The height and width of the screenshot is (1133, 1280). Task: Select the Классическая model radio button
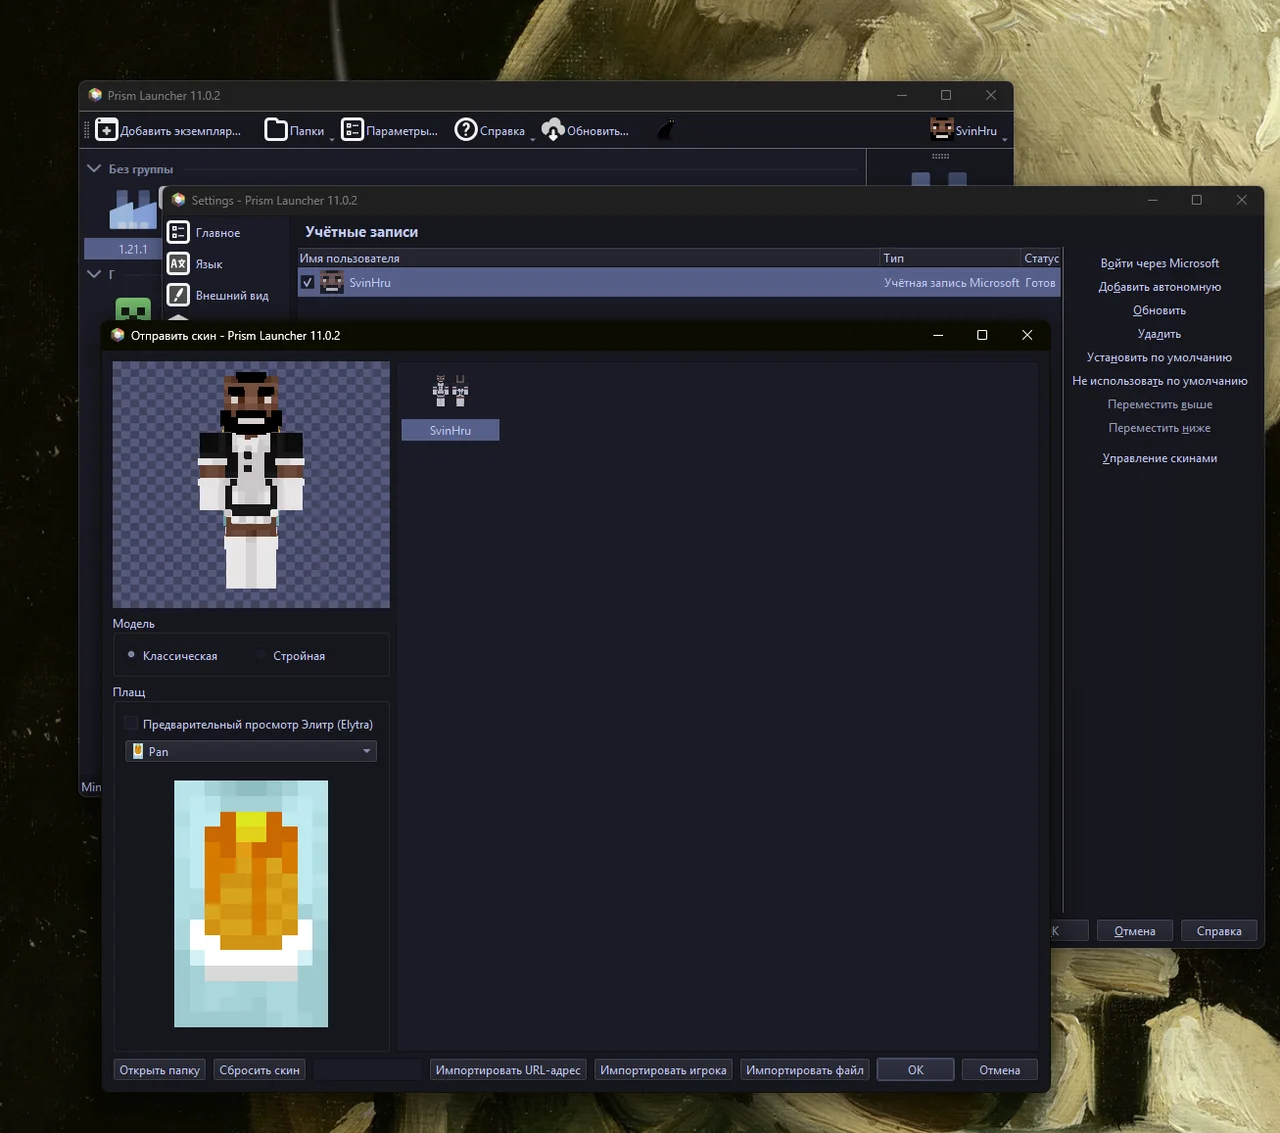pyautogui.click(x=131, y=655)
